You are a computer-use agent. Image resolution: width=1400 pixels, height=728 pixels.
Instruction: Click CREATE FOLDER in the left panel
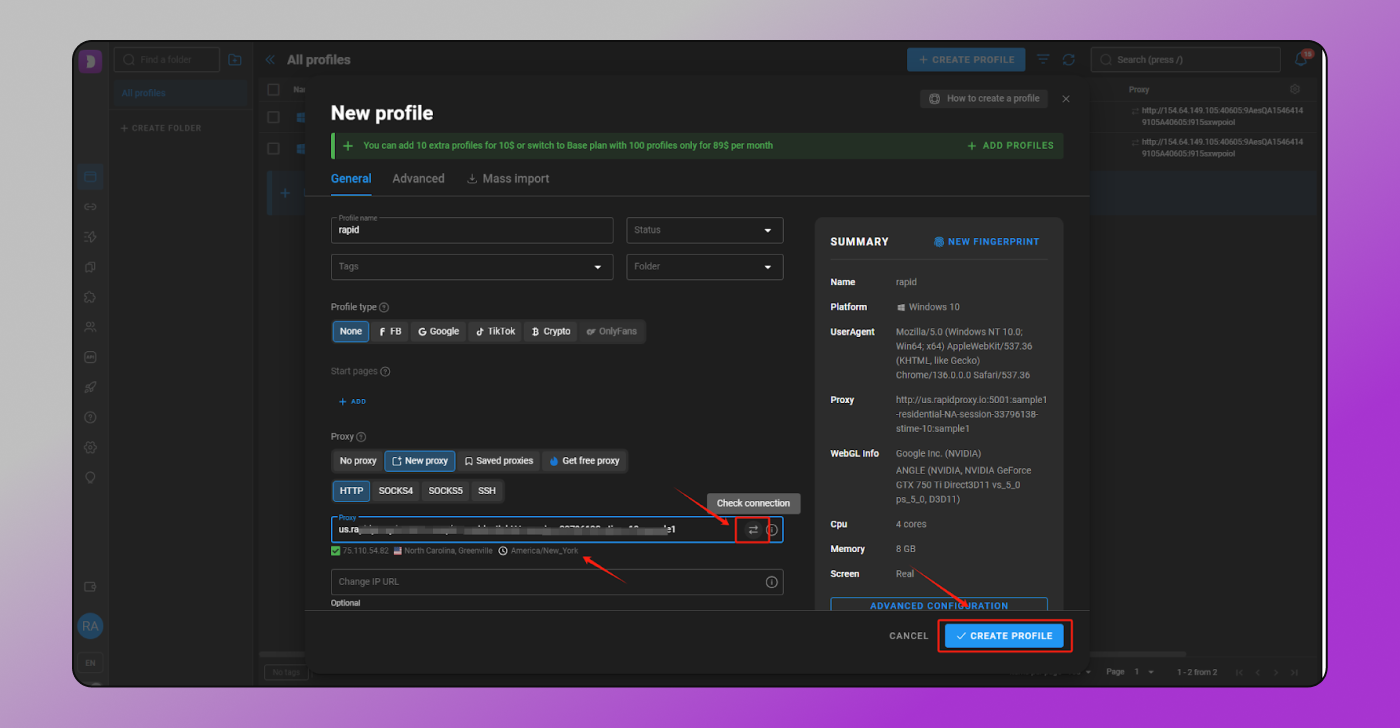[161, 129]
